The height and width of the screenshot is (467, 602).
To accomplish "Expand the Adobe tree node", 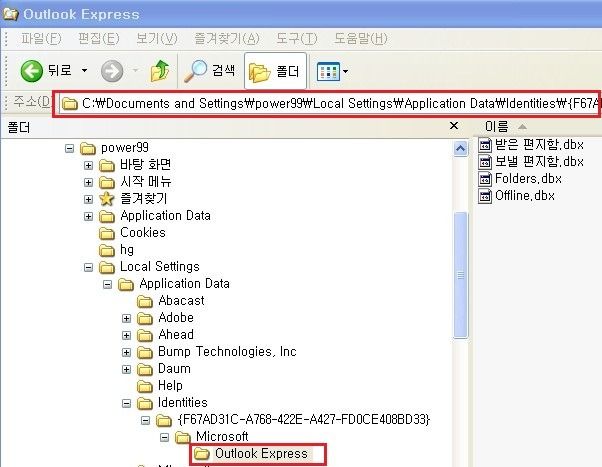I will point(126,318).
